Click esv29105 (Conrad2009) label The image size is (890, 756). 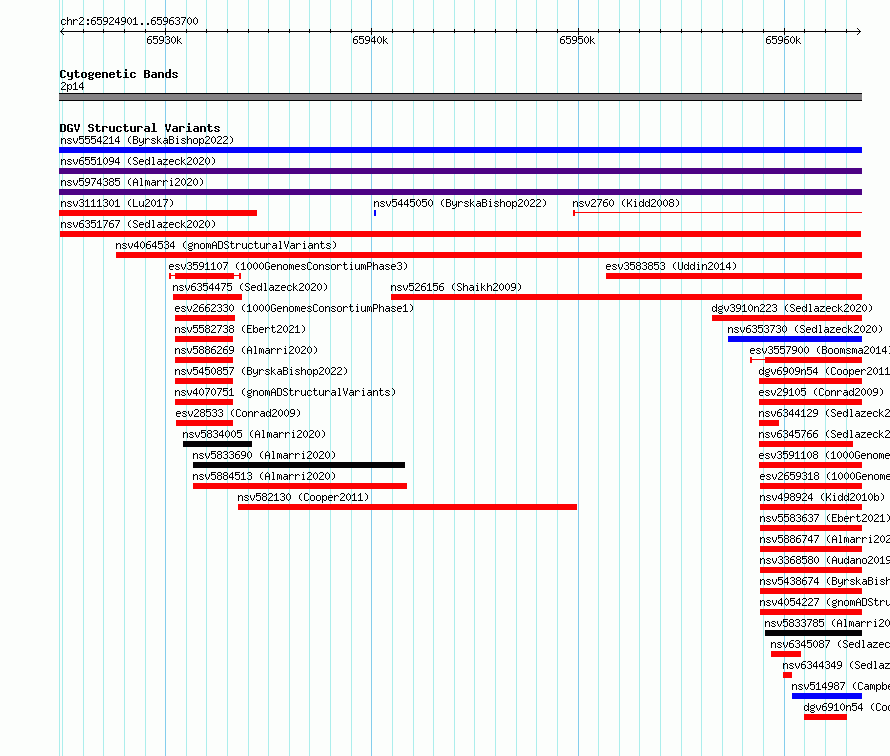pos(821,392)
